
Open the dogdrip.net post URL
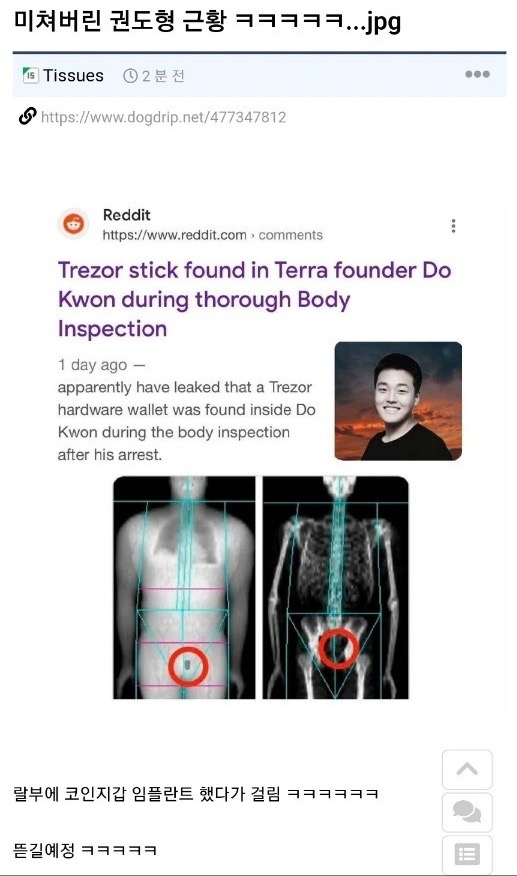[164, 117]
